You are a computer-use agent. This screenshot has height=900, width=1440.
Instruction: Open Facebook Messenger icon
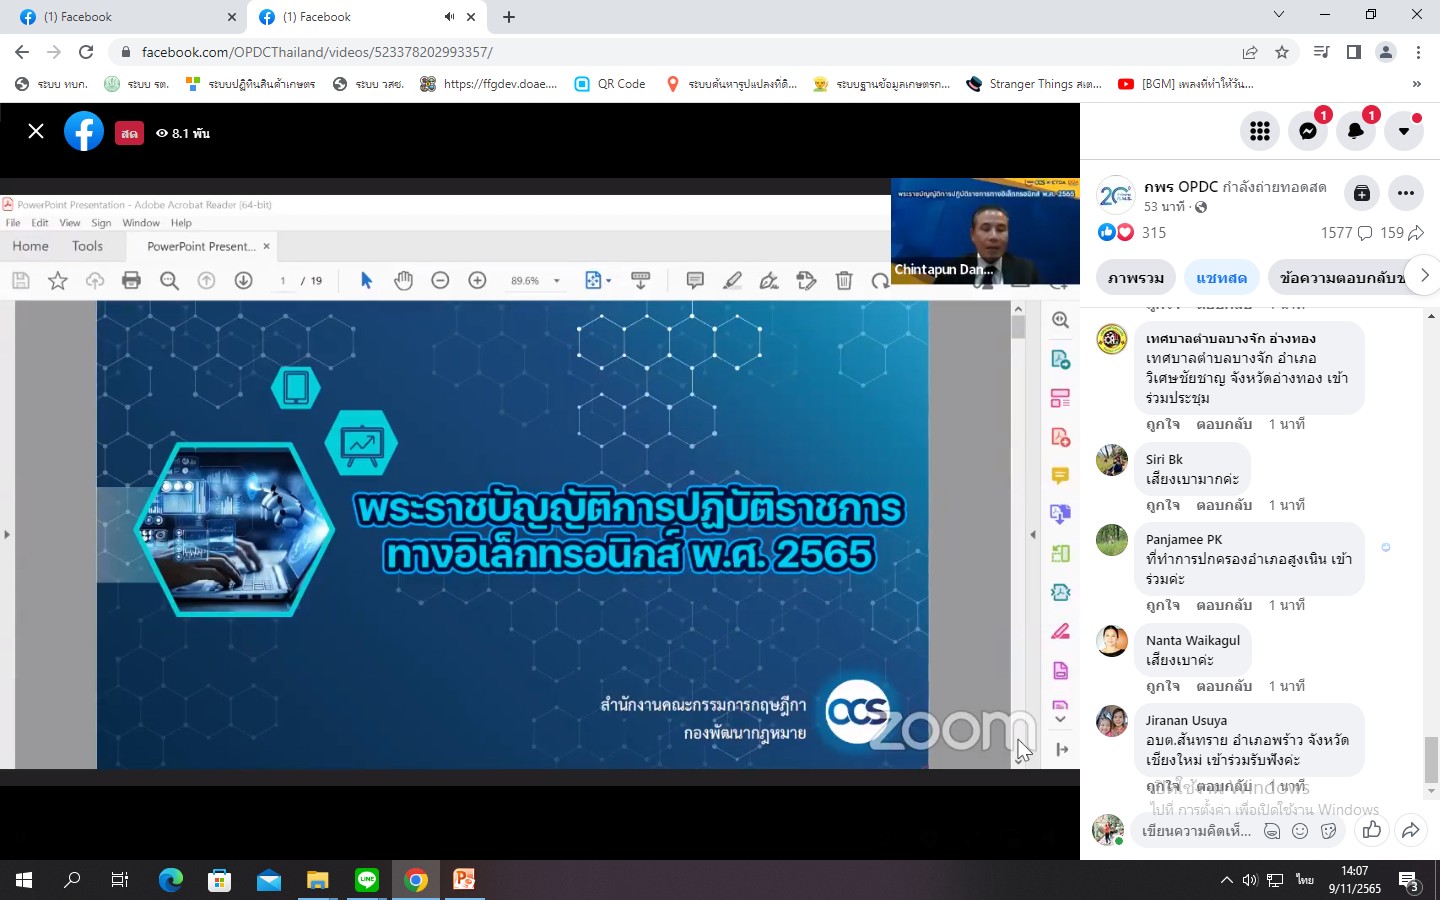coord(1307,131)
